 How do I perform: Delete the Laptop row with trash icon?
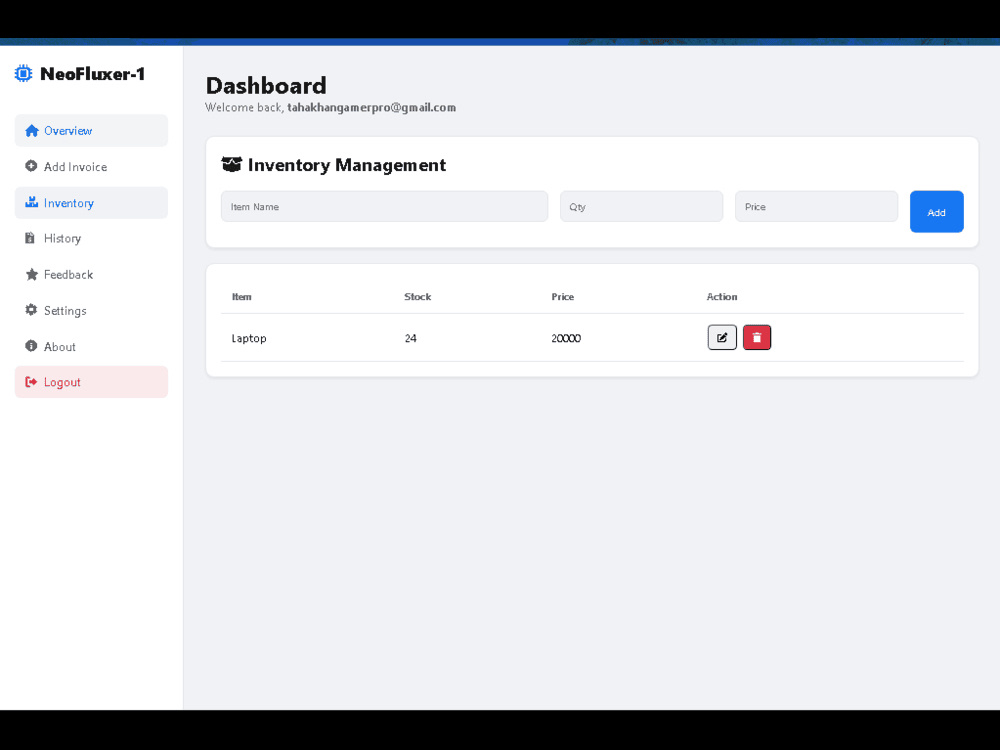tap(757, 337)
